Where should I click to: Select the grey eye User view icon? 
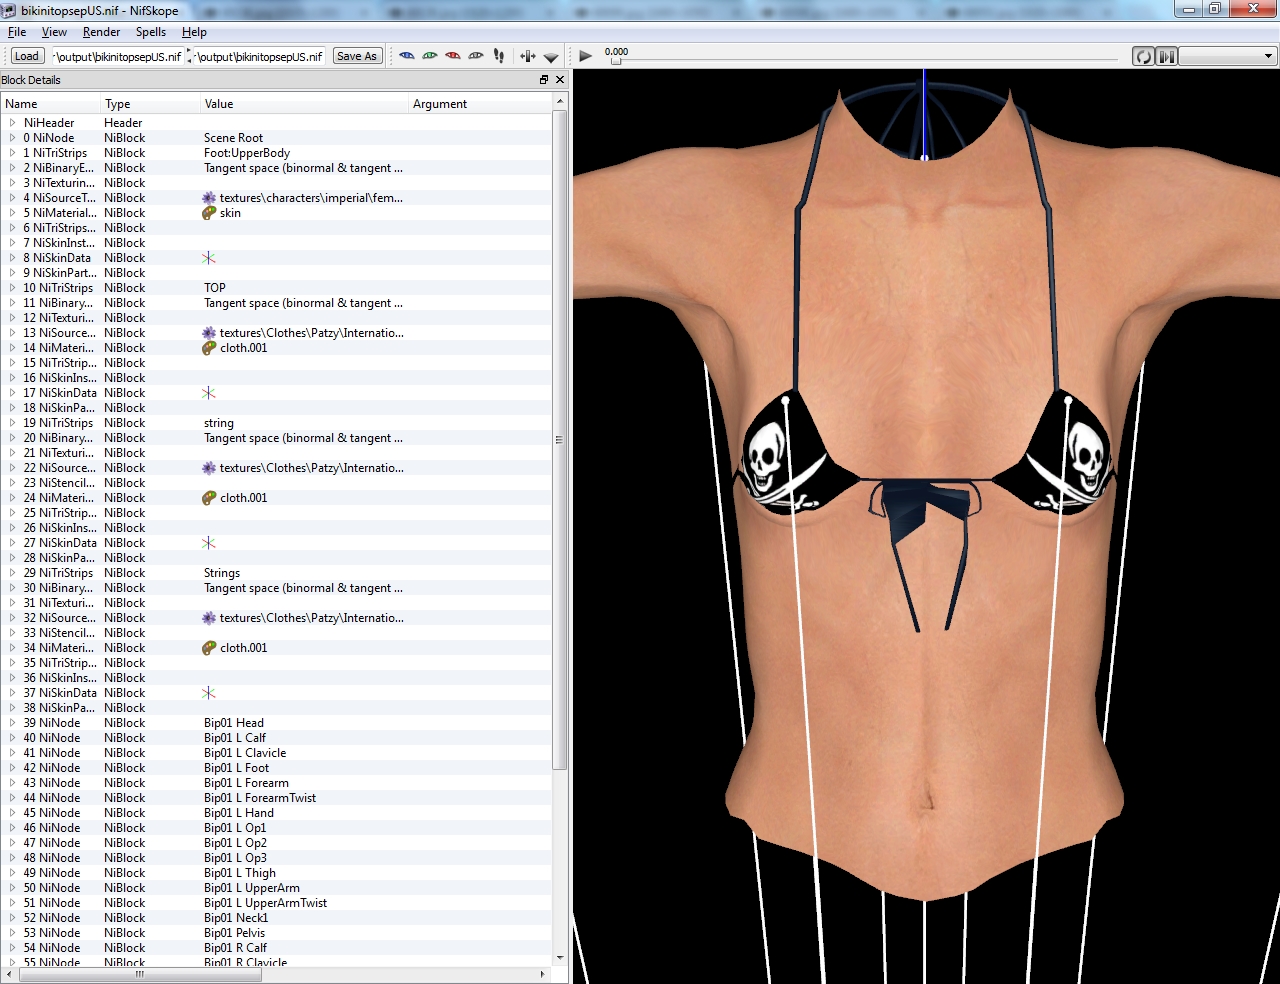click(x=476, y=56)
